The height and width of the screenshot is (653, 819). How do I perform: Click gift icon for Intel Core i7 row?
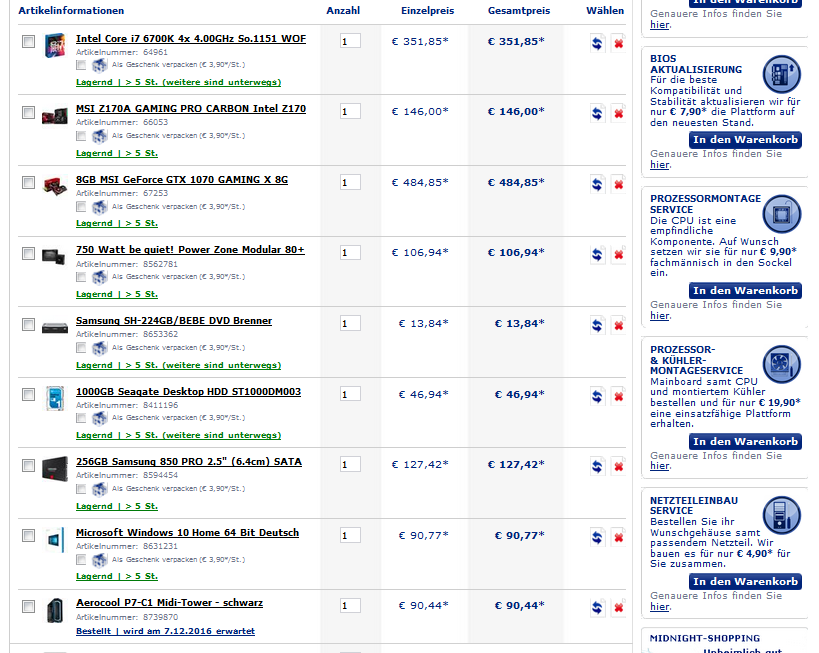coord(99,65)
